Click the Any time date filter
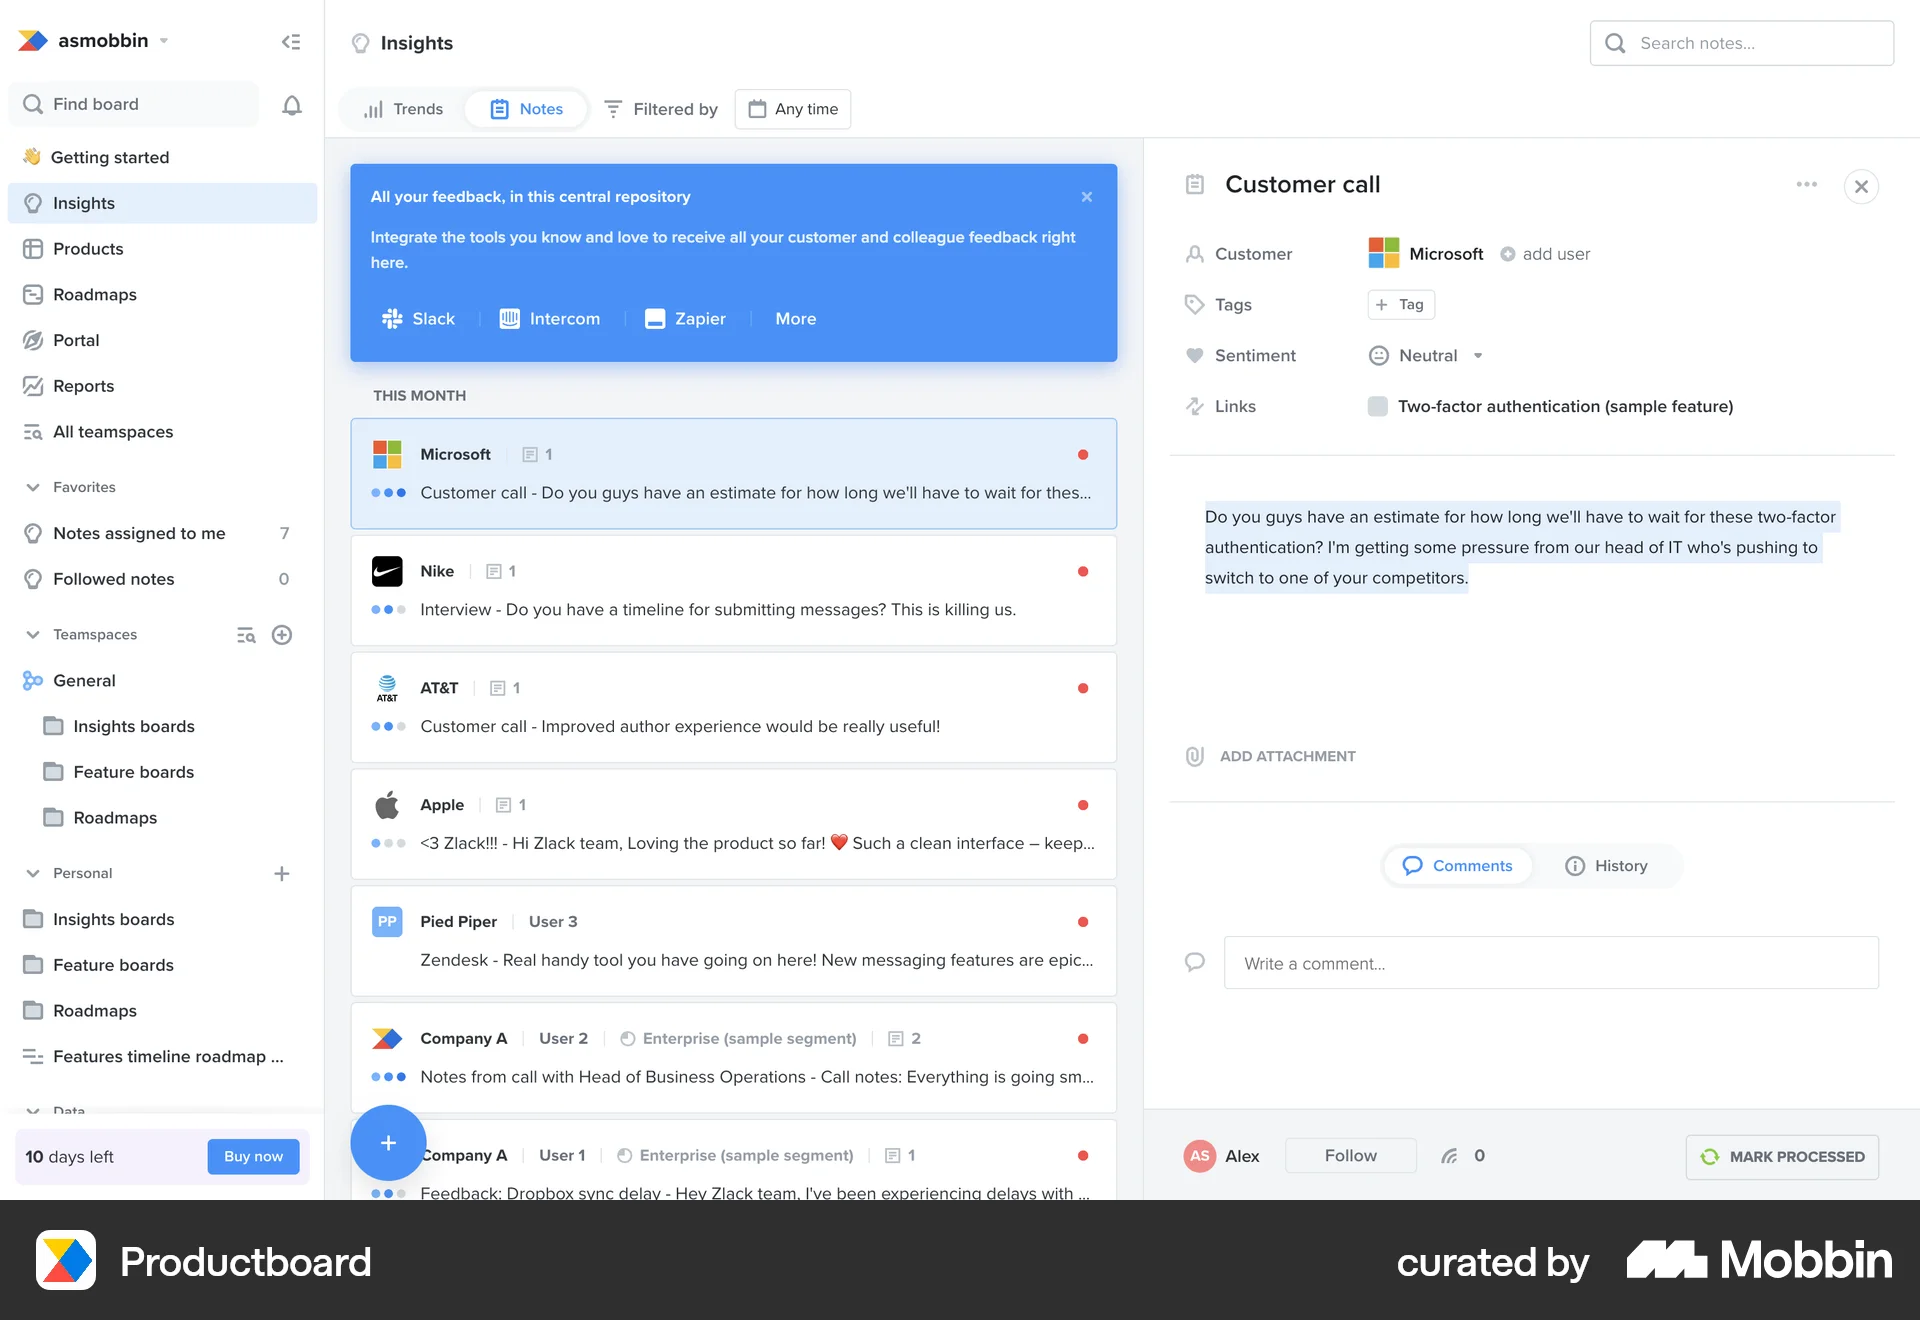The width and height of the screenshot is (1920, 1320). coord(793,109)
